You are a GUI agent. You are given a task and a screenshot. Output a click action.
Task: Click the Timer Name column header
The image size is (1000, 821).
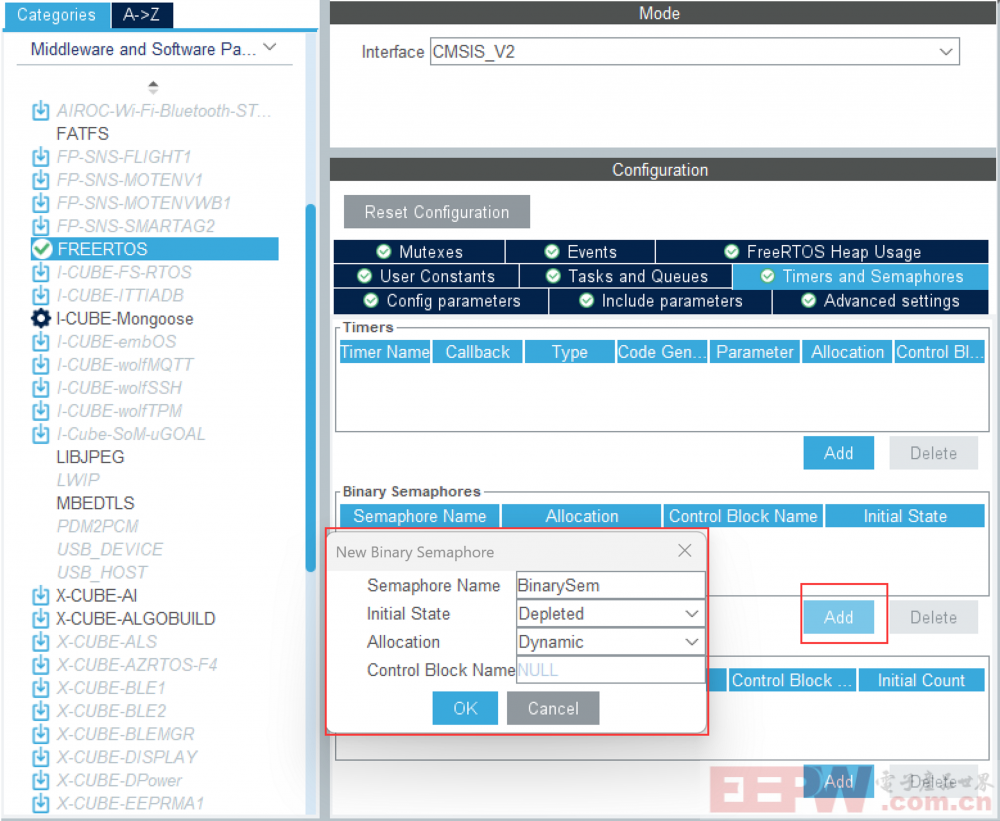pos(385,351)
